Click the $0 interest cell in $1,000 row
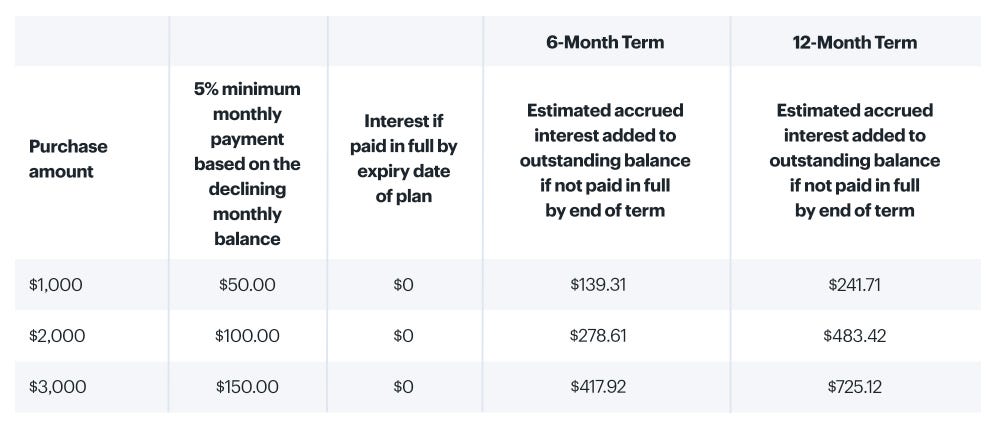The width and height of the screenshot is (997, 431). tap(403, 284)
